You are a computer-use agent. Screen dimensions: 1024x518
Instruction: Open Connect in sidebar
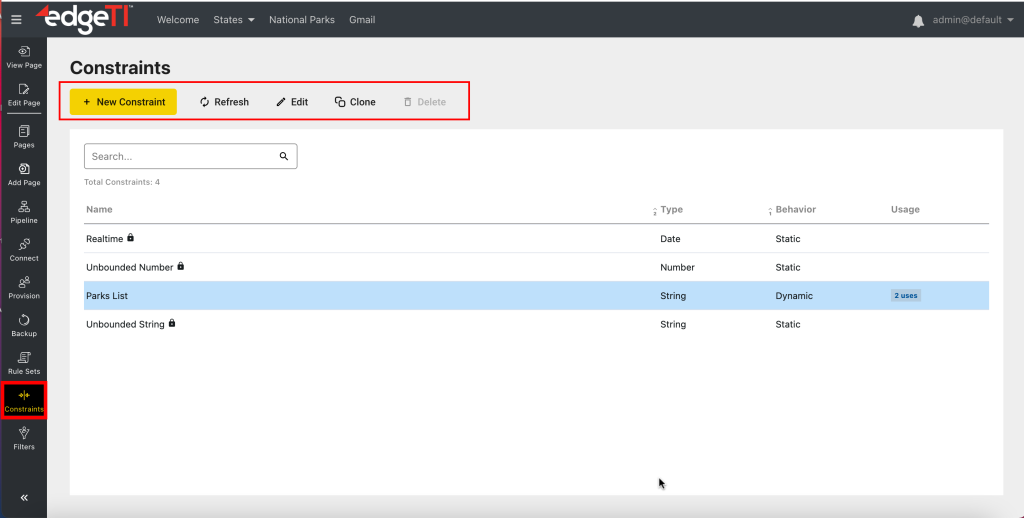click(24, 250)
